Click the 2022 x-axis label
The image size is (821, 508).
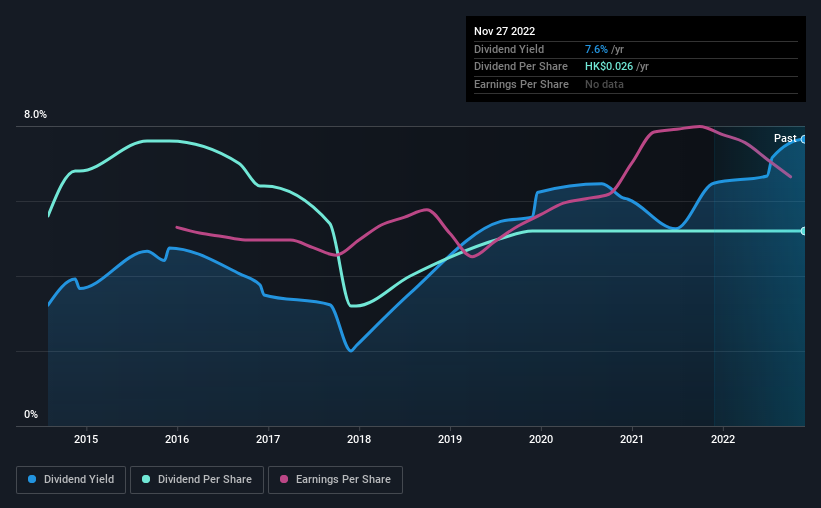tap(723, 439)
